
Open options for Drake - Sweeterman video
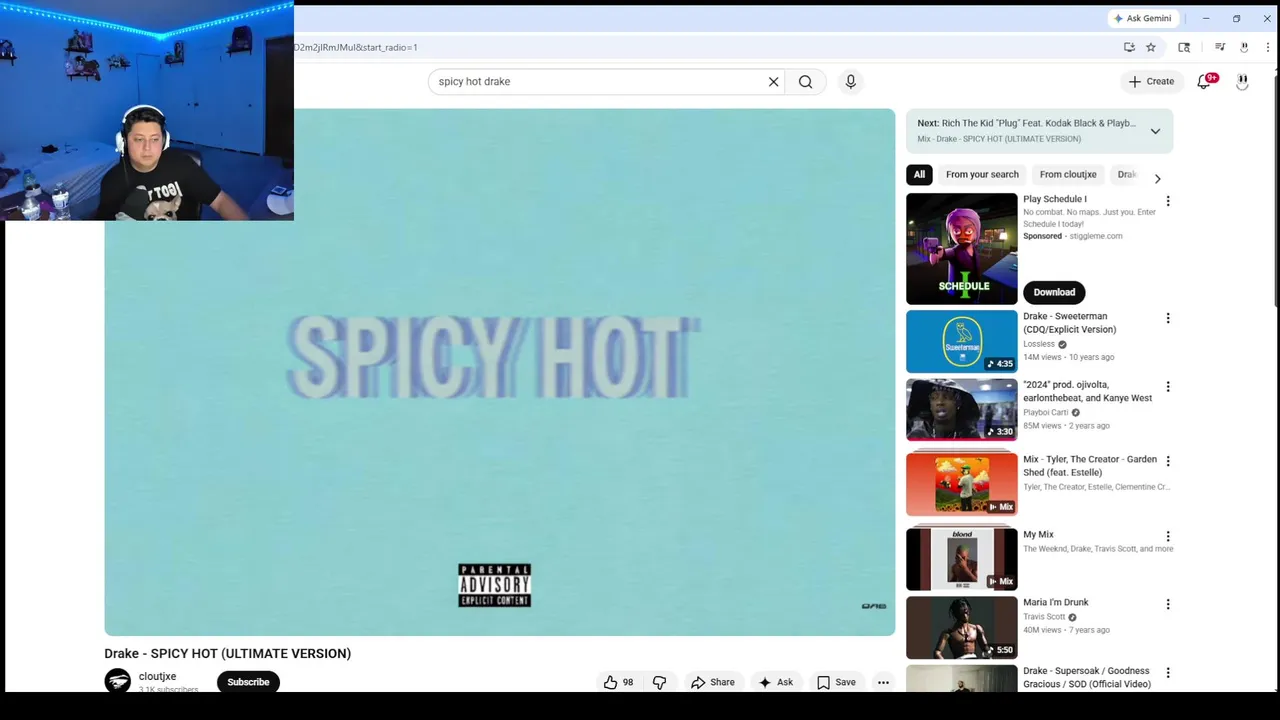1167,318
